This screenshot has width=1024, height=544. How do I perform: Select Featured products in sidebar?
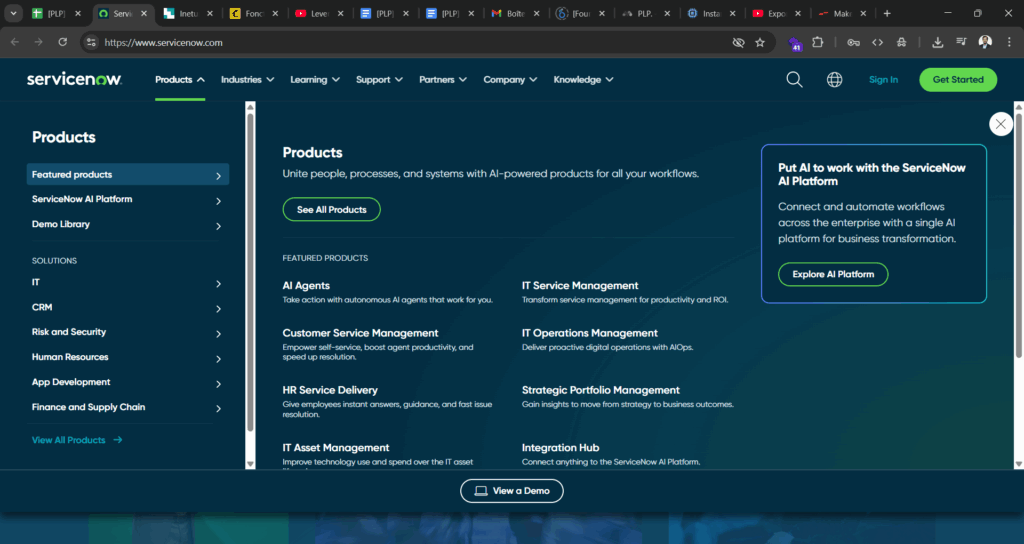(x=127, y=174)
